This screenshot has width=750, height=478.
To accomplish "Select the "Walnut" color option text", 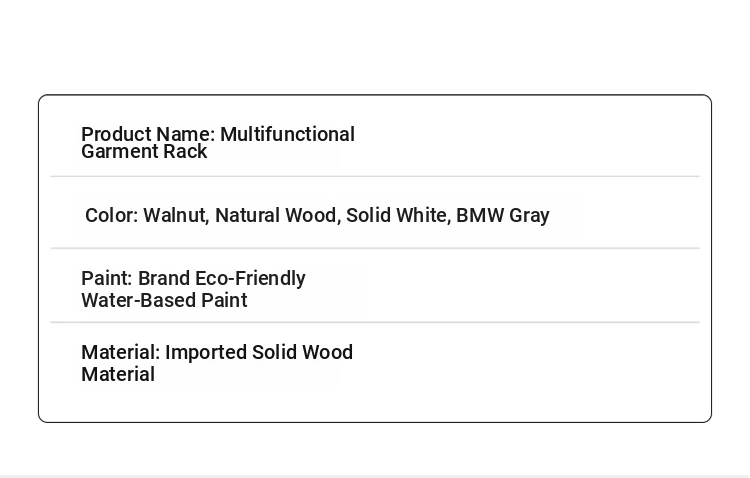I will 176,216.
